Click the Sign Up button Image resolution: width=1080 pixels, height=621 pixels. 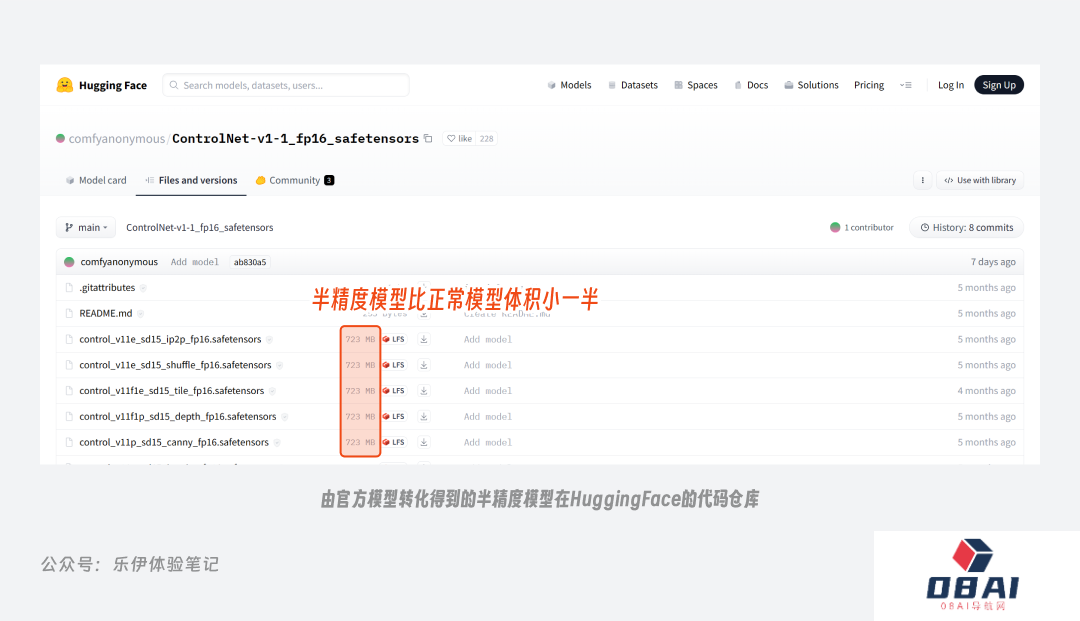click(999, 85)
